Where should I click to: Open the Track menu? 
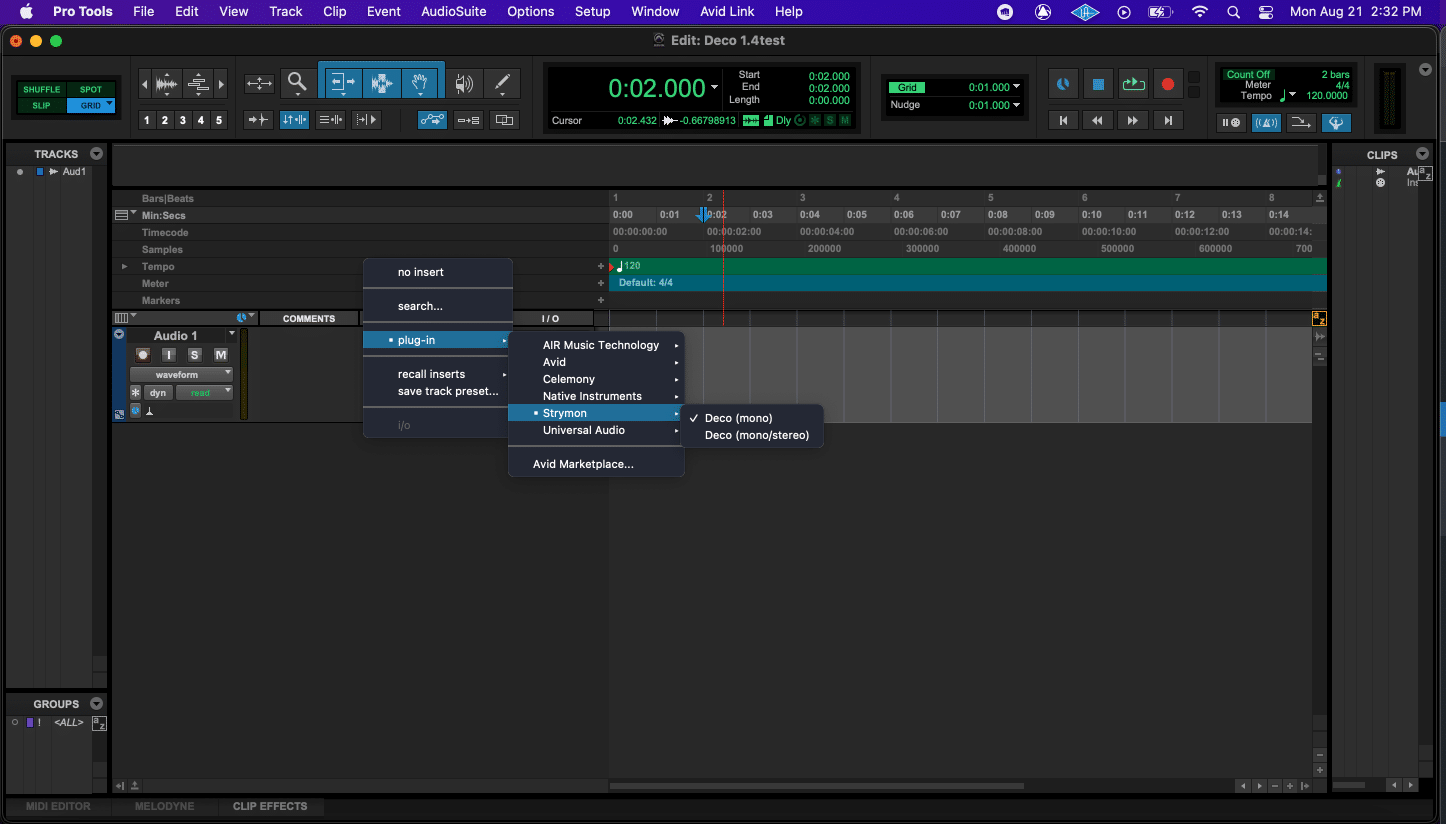285,11
